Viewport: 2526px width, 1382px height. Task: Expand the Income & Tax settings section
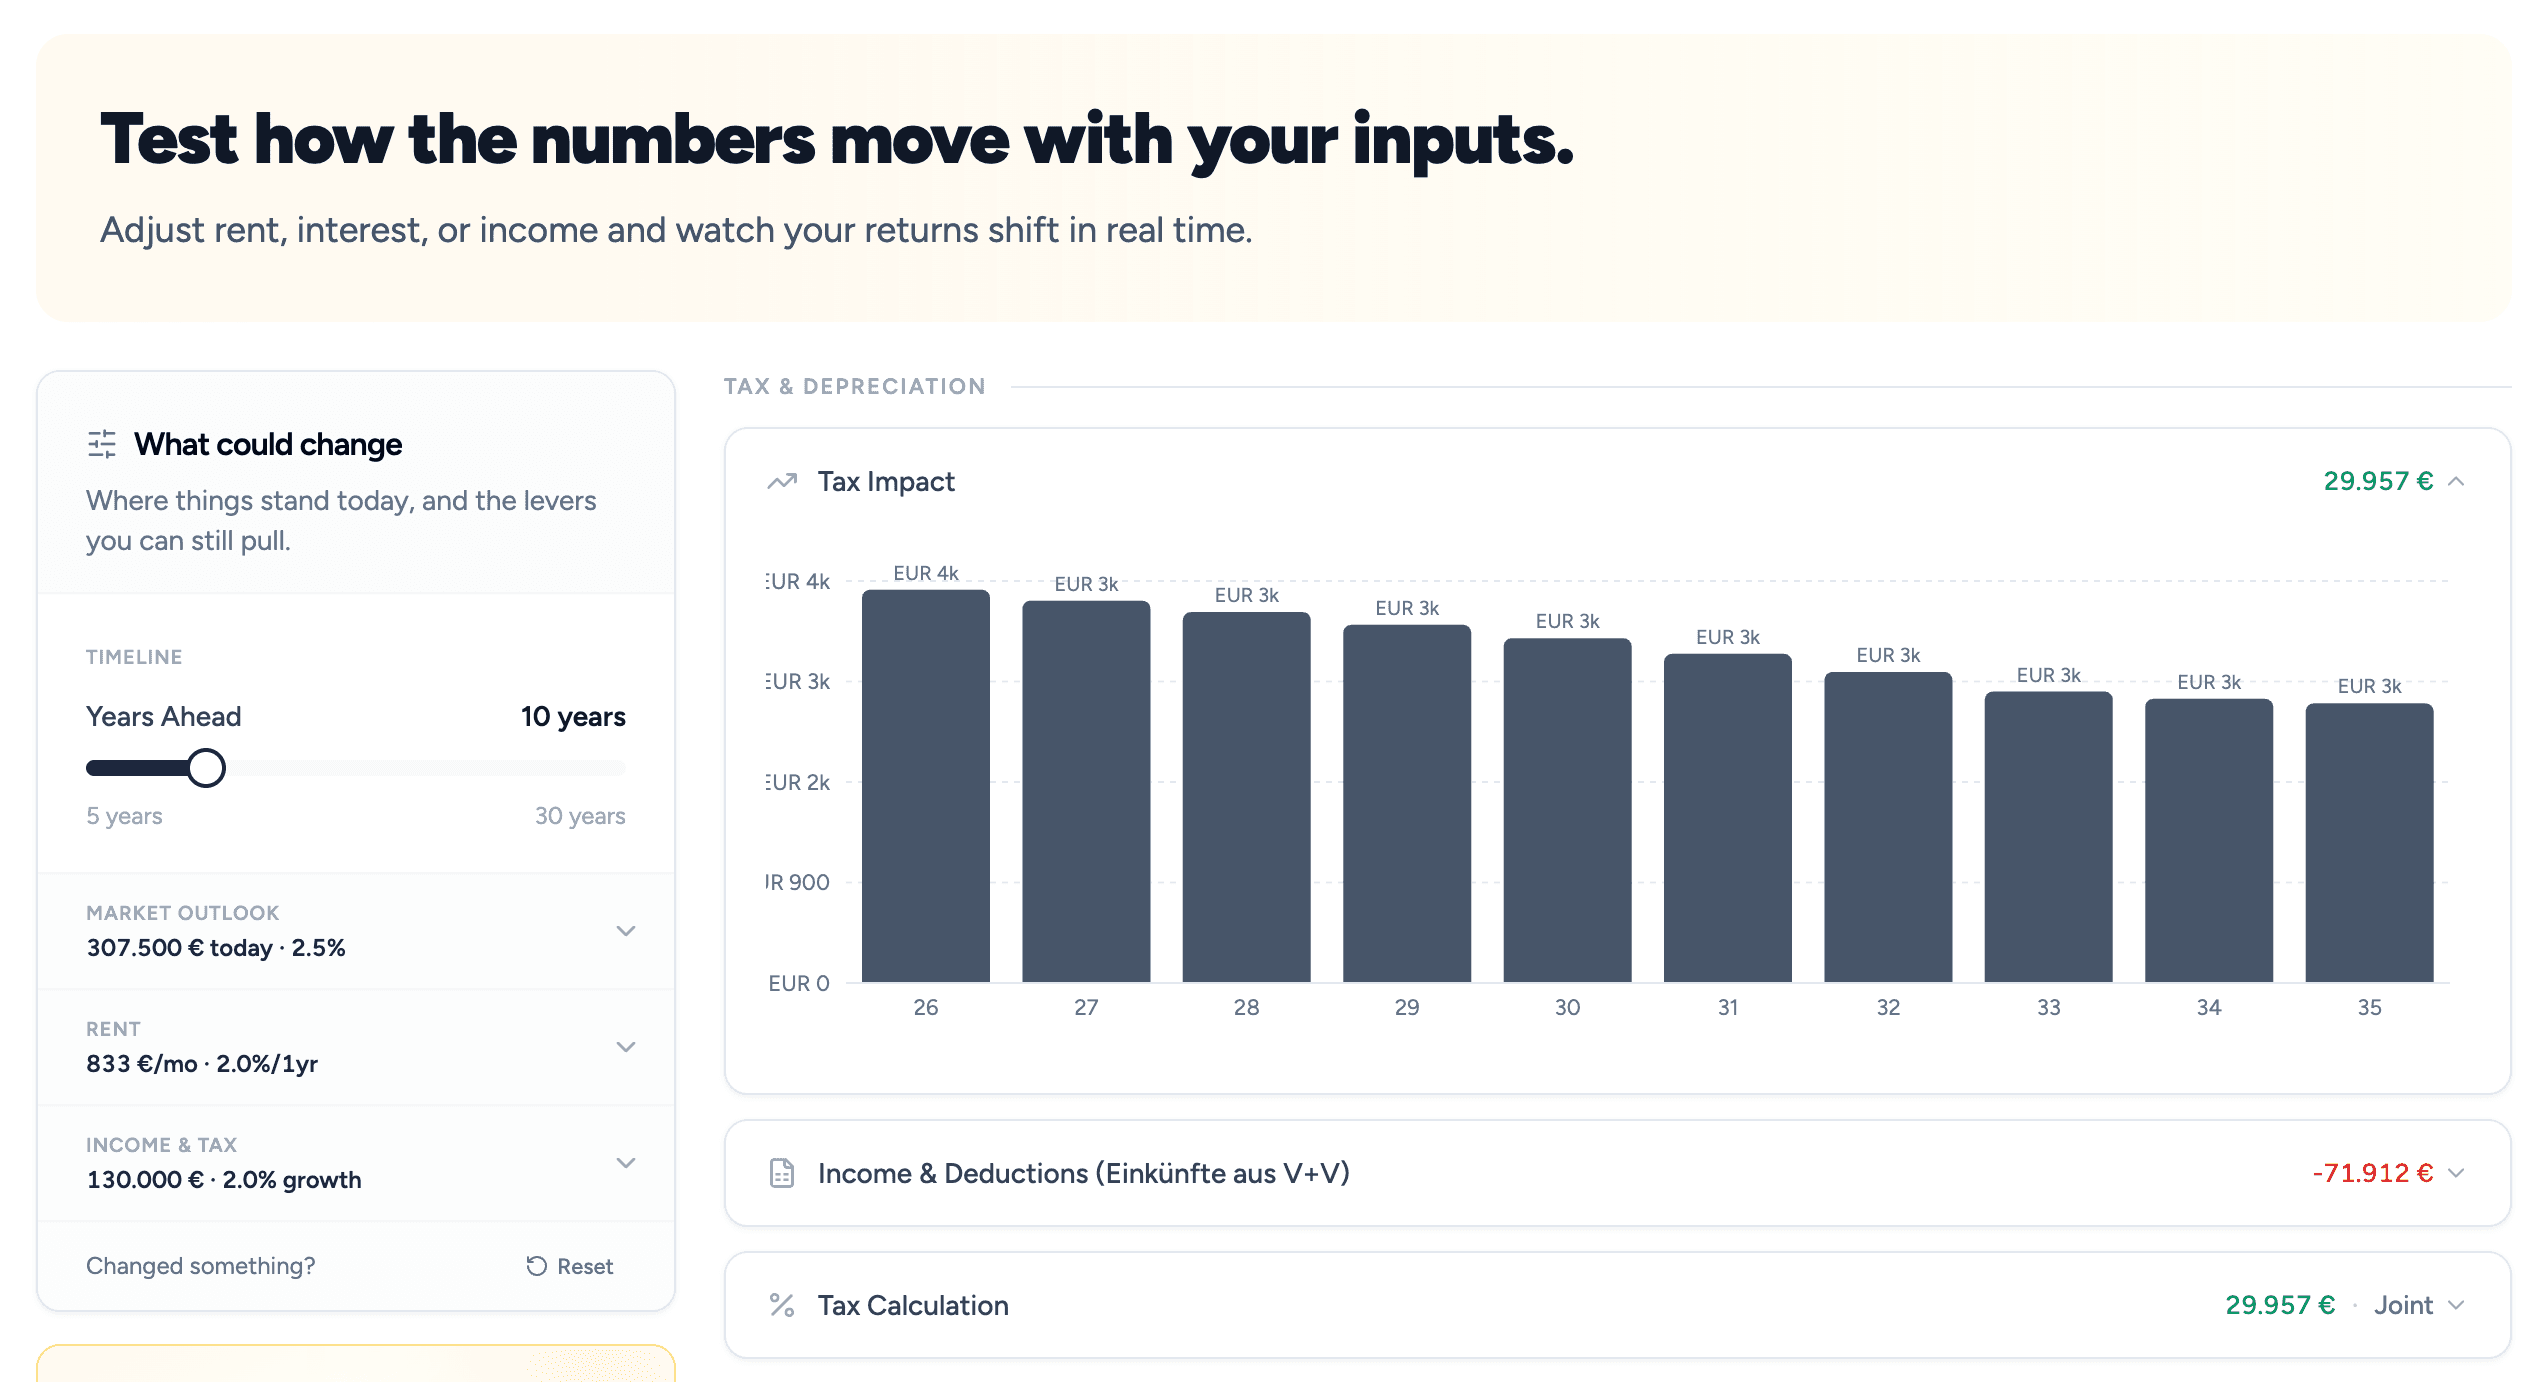(x=356, y=1163)
